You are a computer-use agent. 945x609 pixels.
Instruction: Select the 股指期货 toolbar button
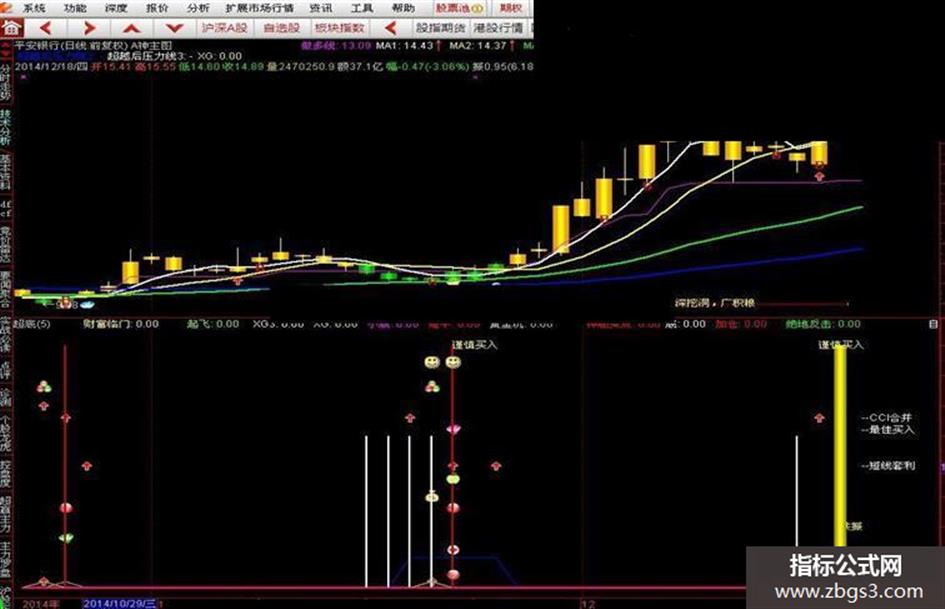[x=441, y=28]
